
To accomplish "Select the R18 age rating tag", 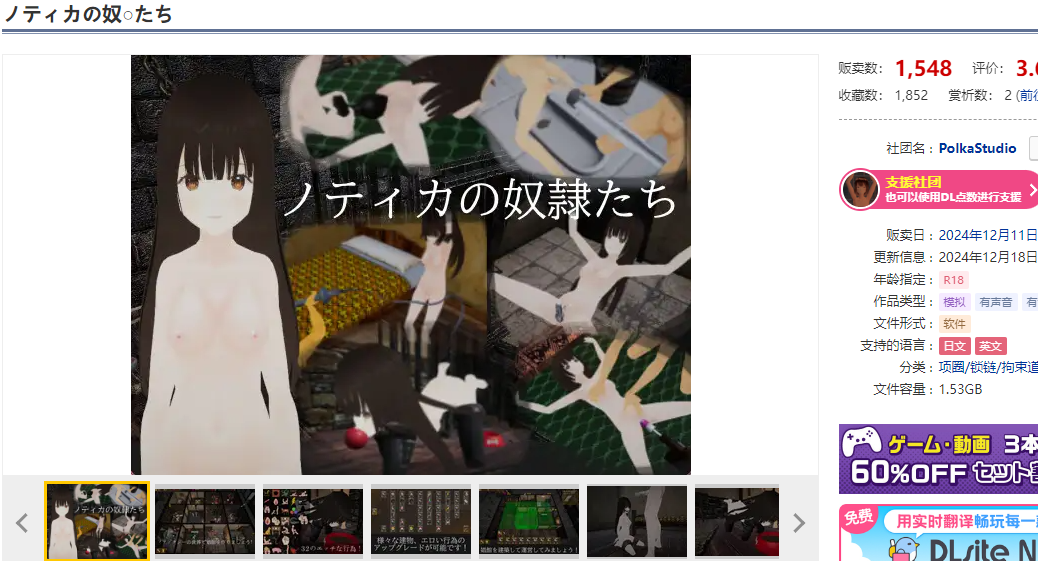I will point(953,280).
